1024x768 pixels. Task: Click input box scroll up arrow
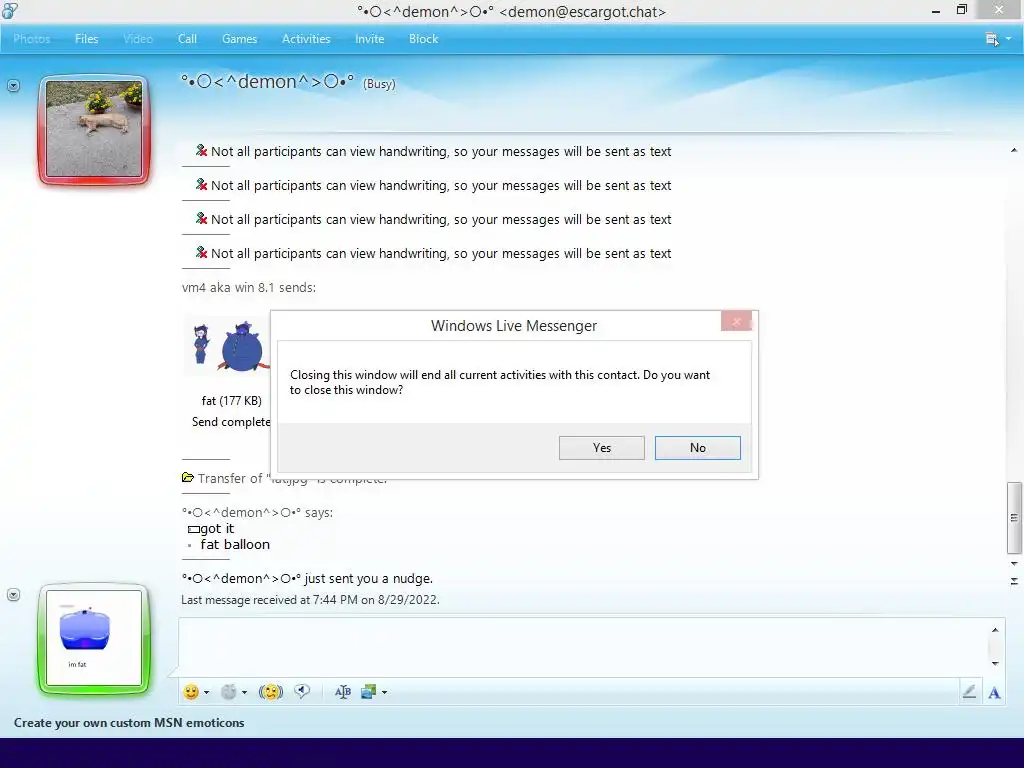pyautogui.click(x=995, y=630)
